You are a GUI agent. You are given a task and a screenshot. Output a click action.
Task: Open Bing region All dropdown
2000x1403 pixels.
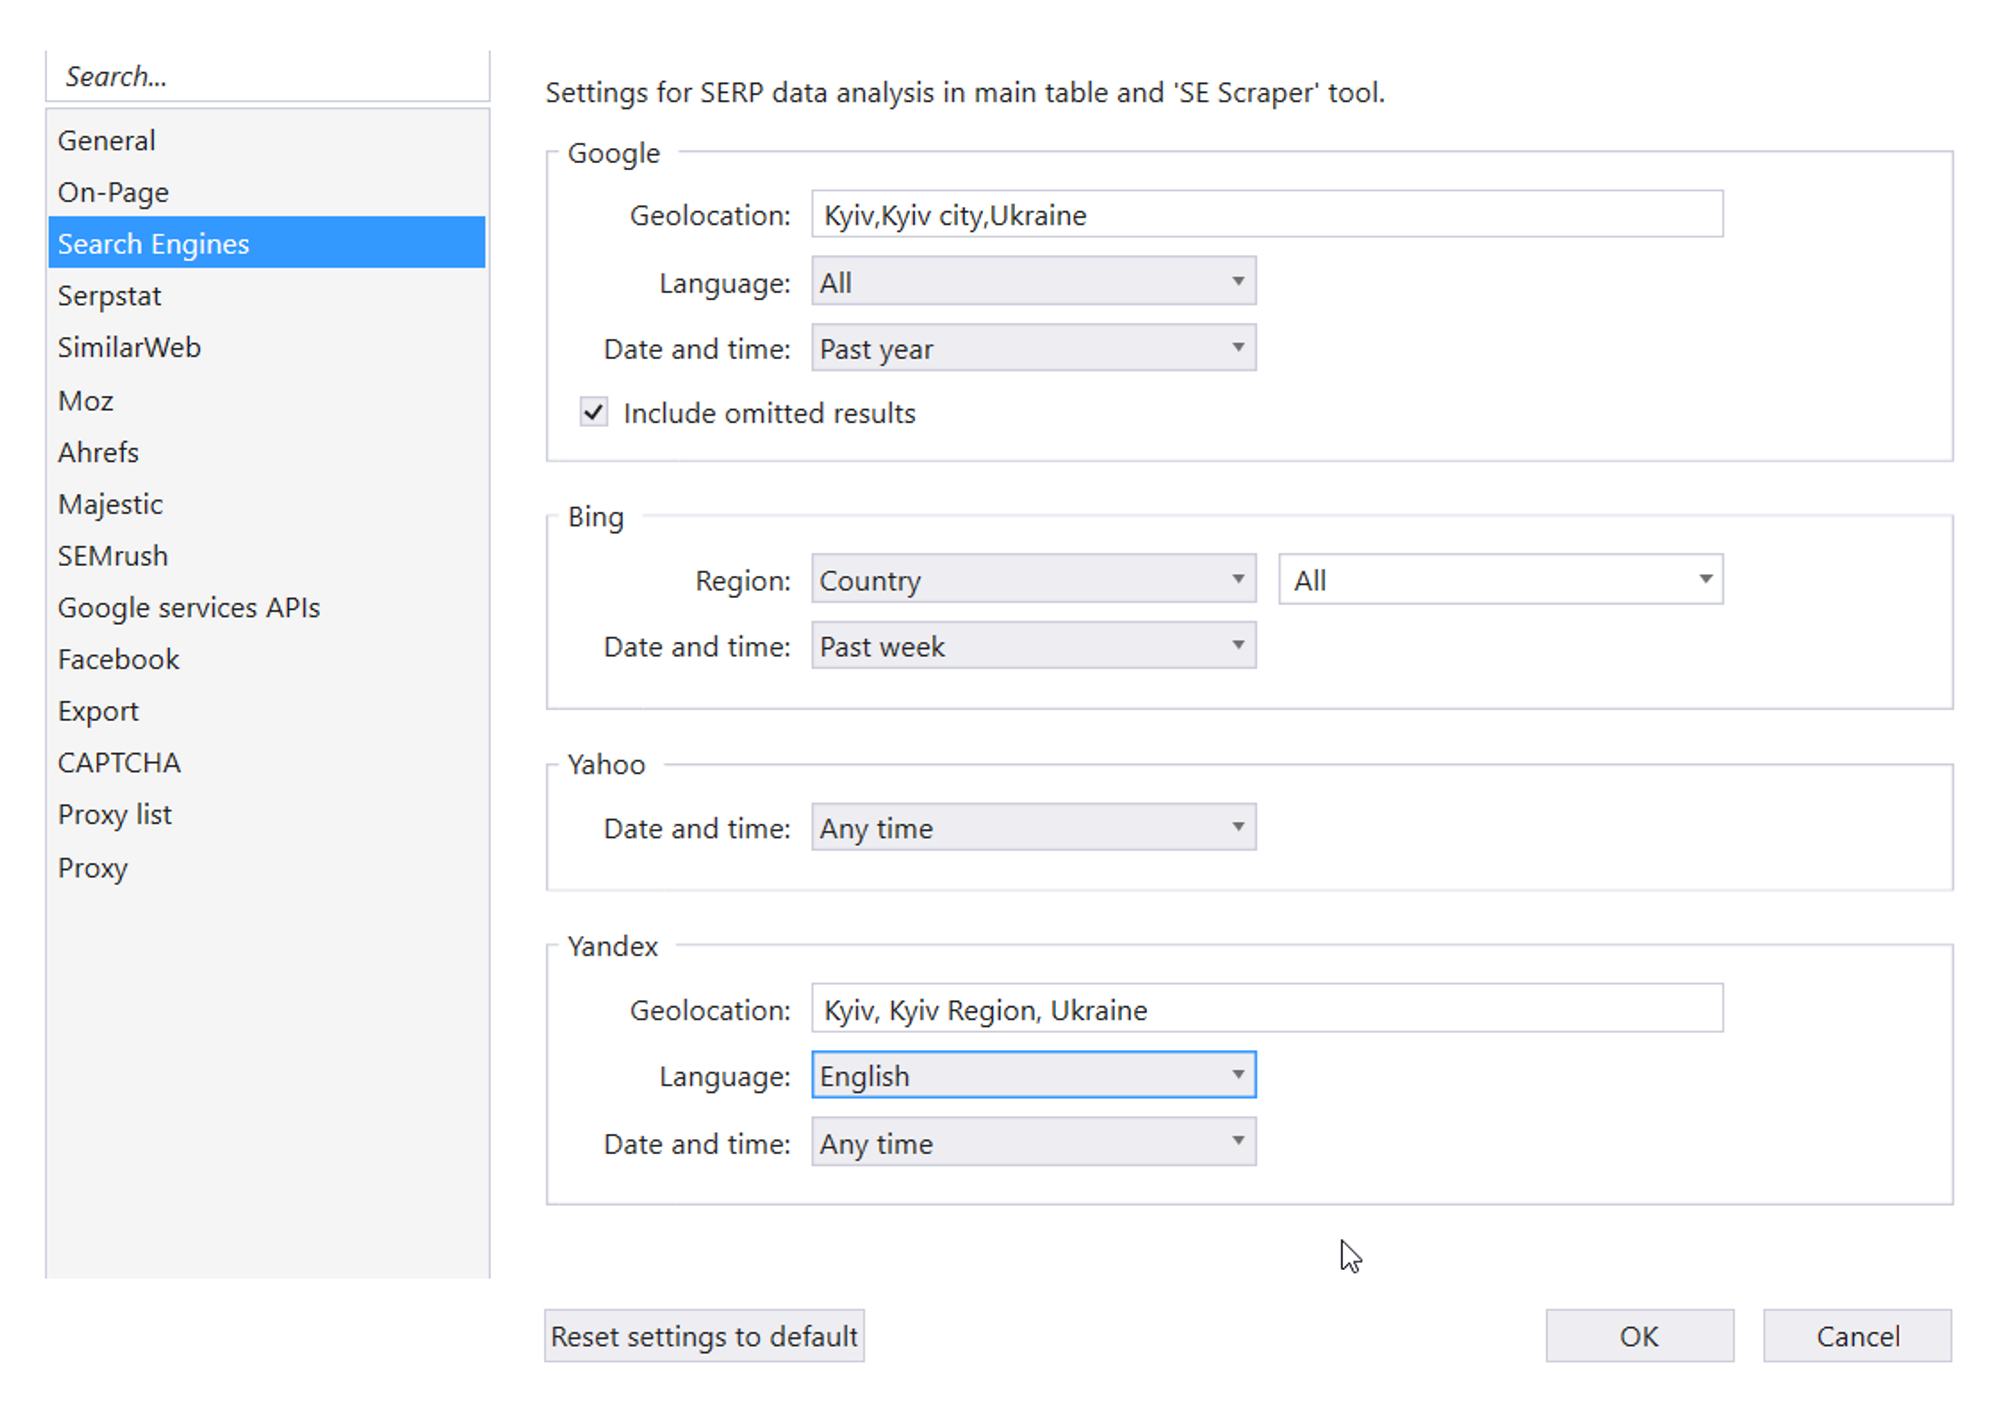[x=1500, y=580]
